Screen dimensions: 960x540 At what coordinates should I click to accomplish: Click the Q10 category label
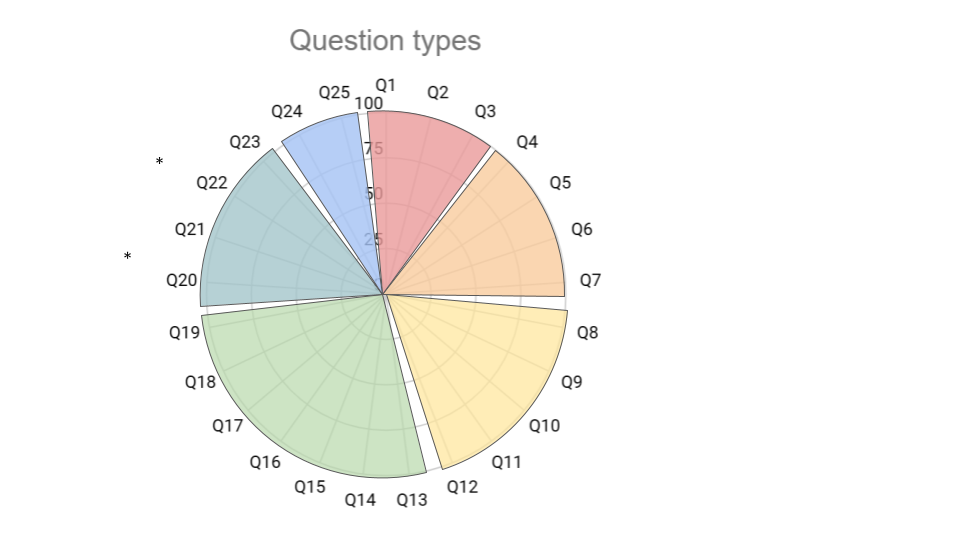pyautogui.click(x=544, y=426)
